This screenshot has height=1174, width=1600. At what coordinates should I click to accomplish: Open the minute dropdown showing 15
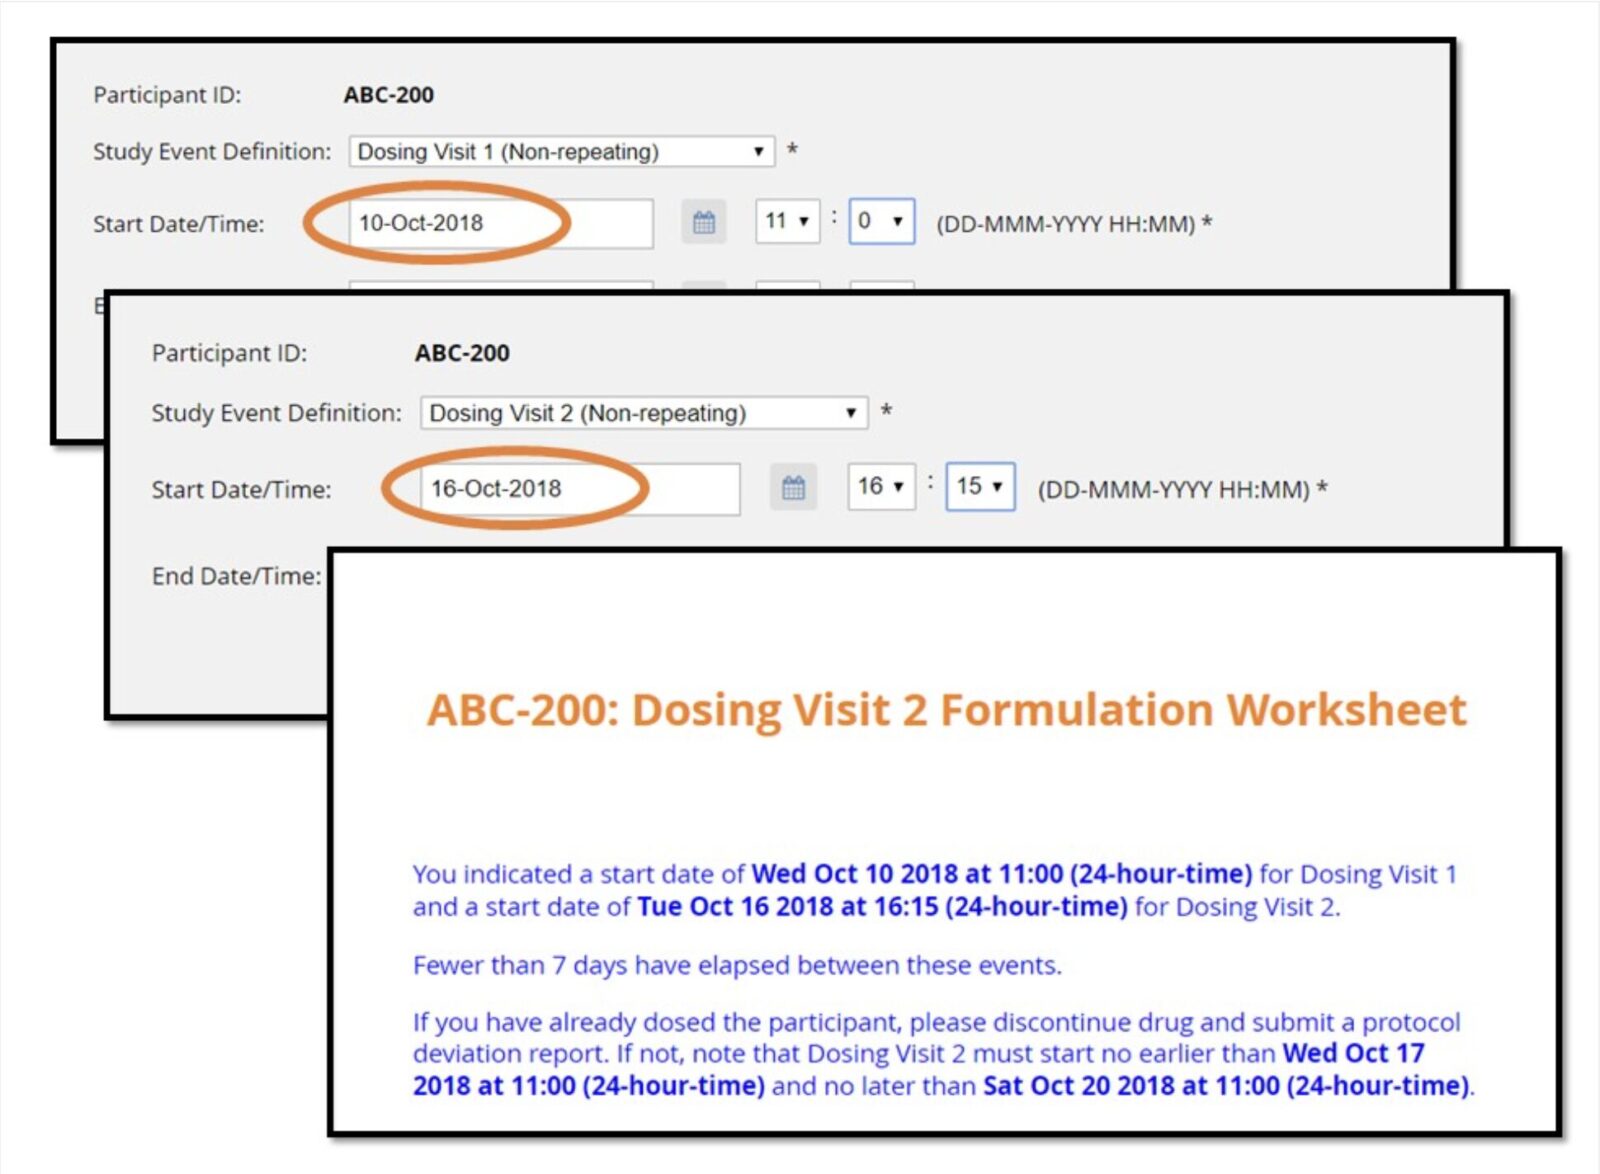tap(978, 487)
